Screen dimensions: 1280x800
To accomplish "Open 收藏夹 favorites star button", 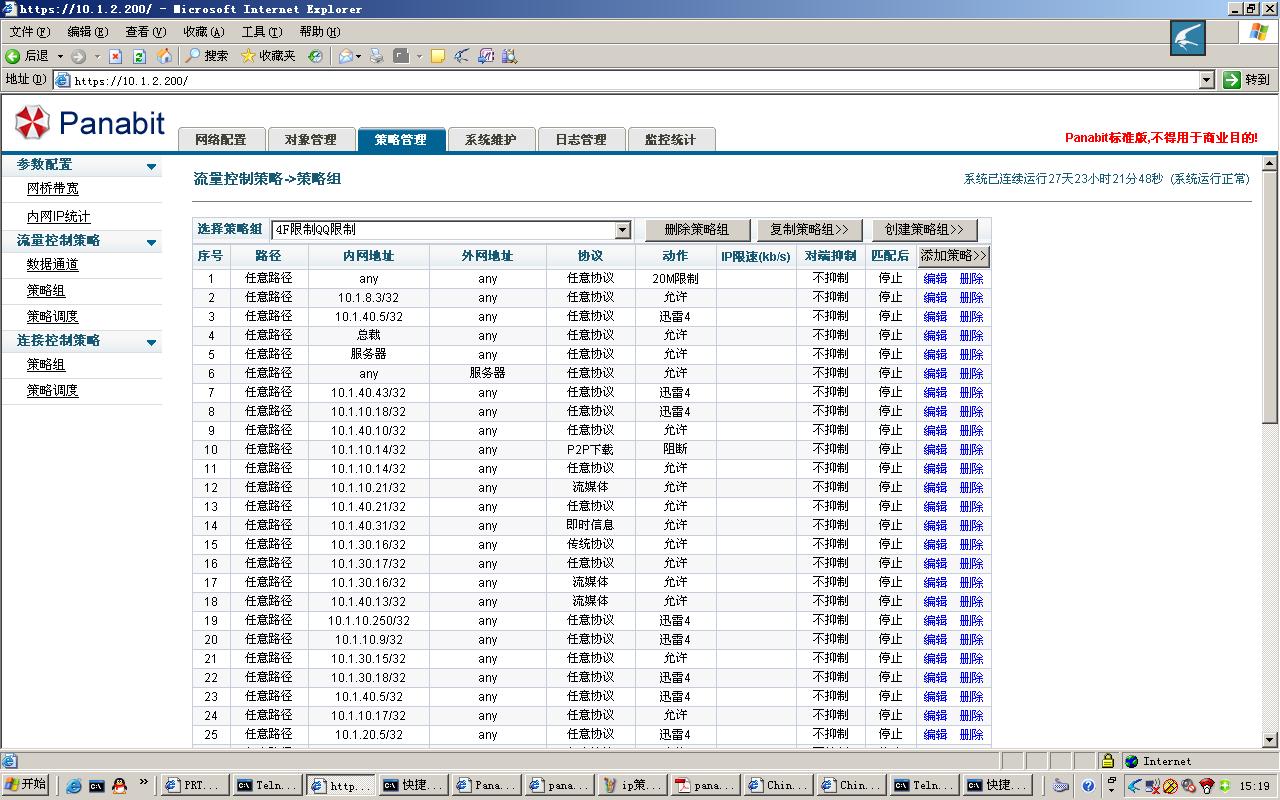I will pyautogui.click(x=269, y=56).
